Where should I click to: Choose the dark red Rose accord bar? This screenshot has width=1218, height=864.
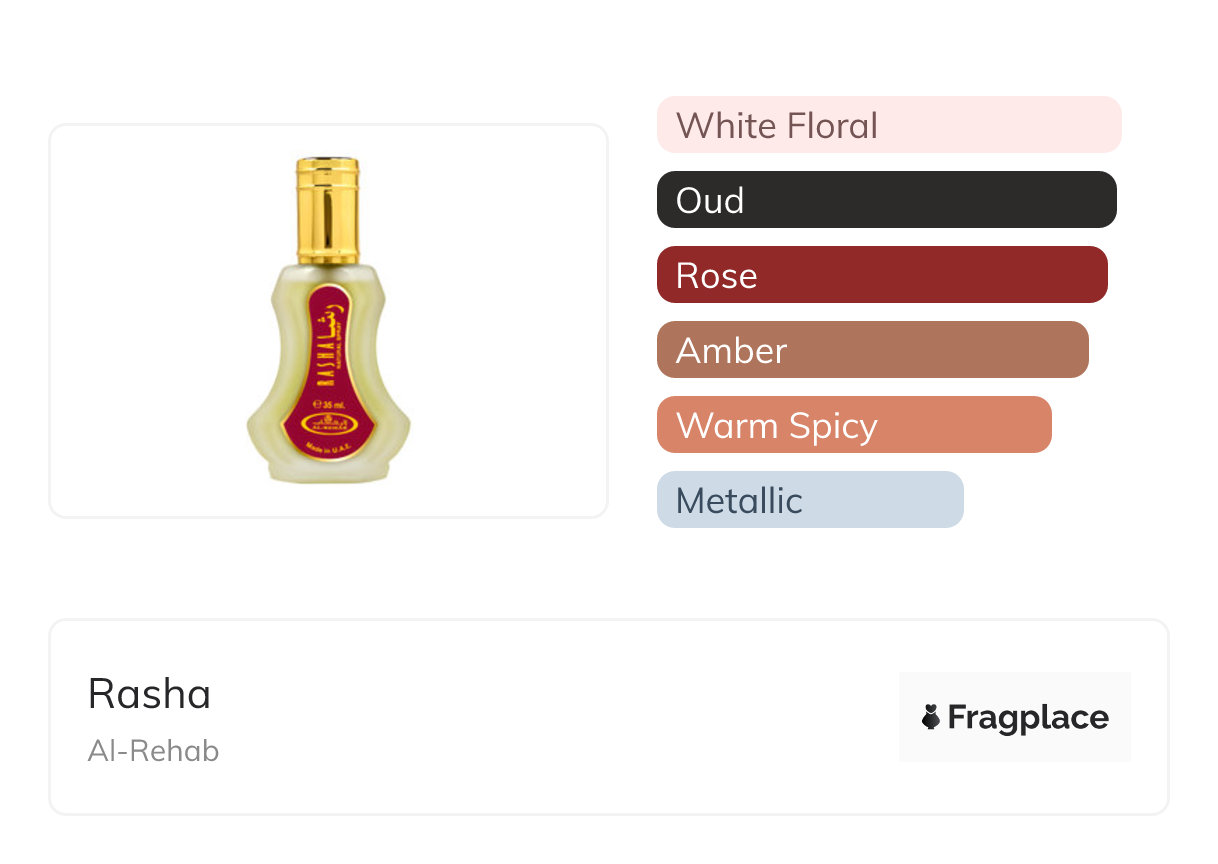[881, 275]
